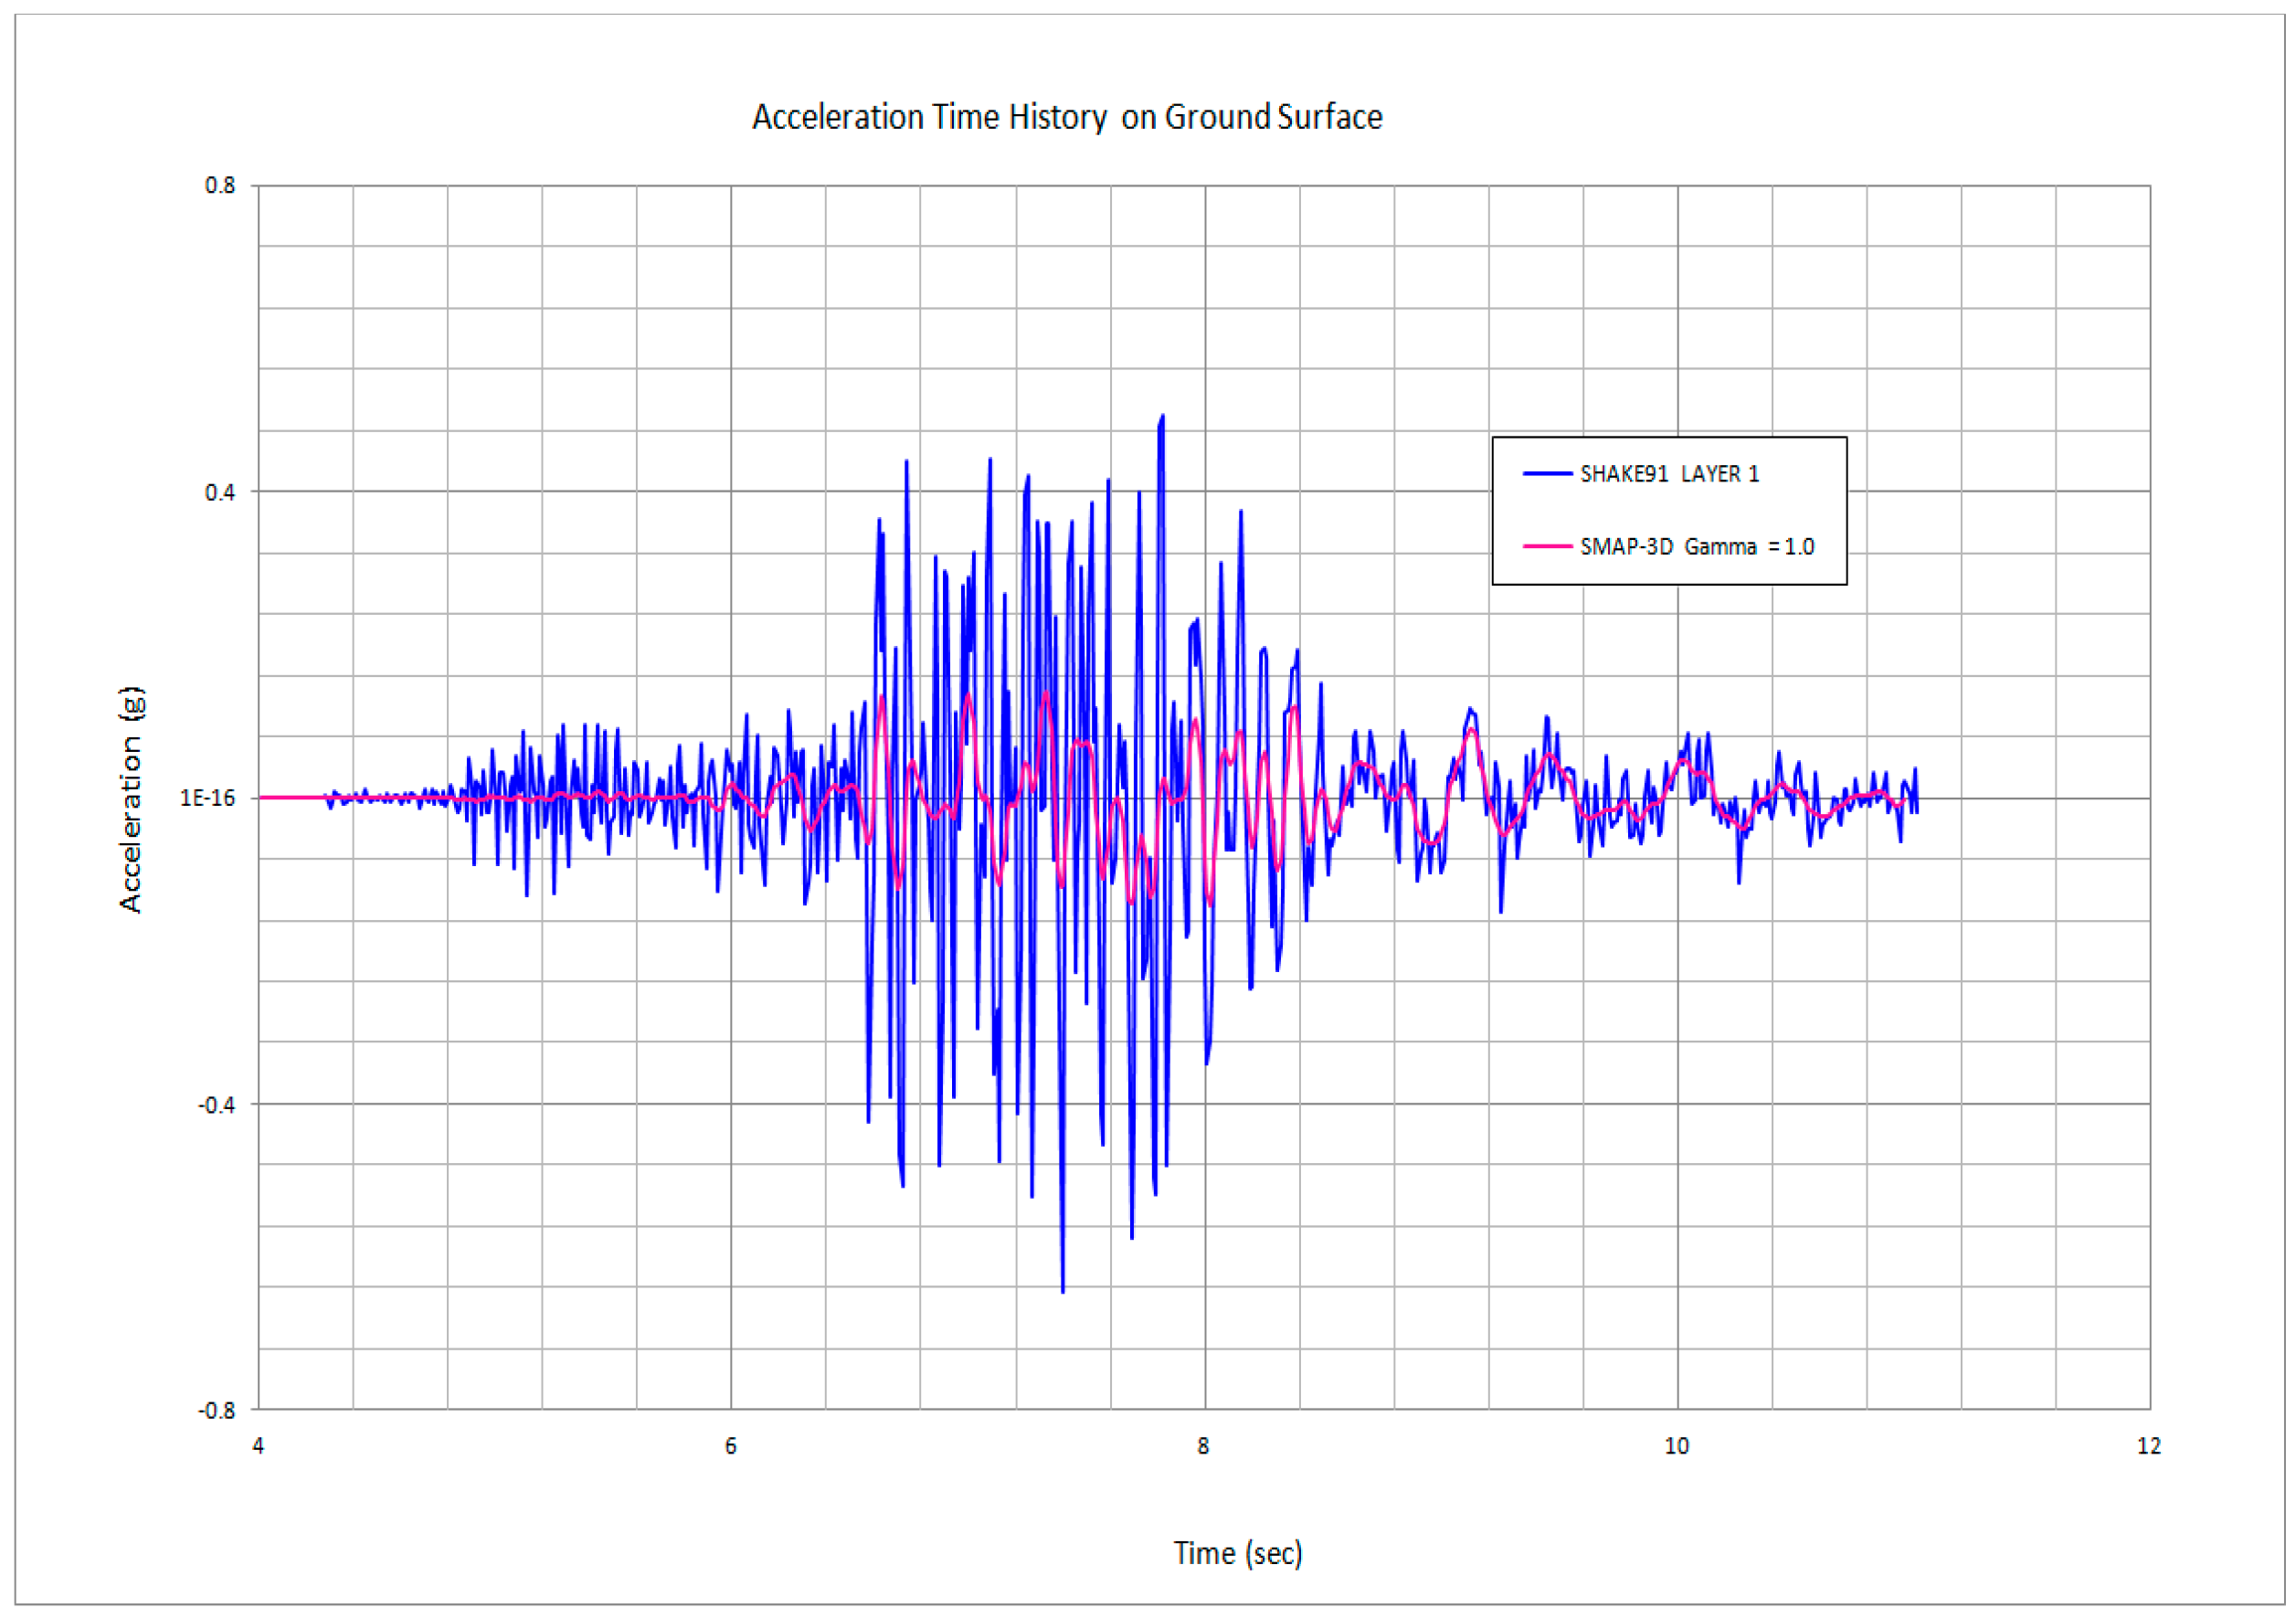The image size is (2296, 1618).
Task: Click the x-axis label 4
Action: click(x=258, y=1446)
